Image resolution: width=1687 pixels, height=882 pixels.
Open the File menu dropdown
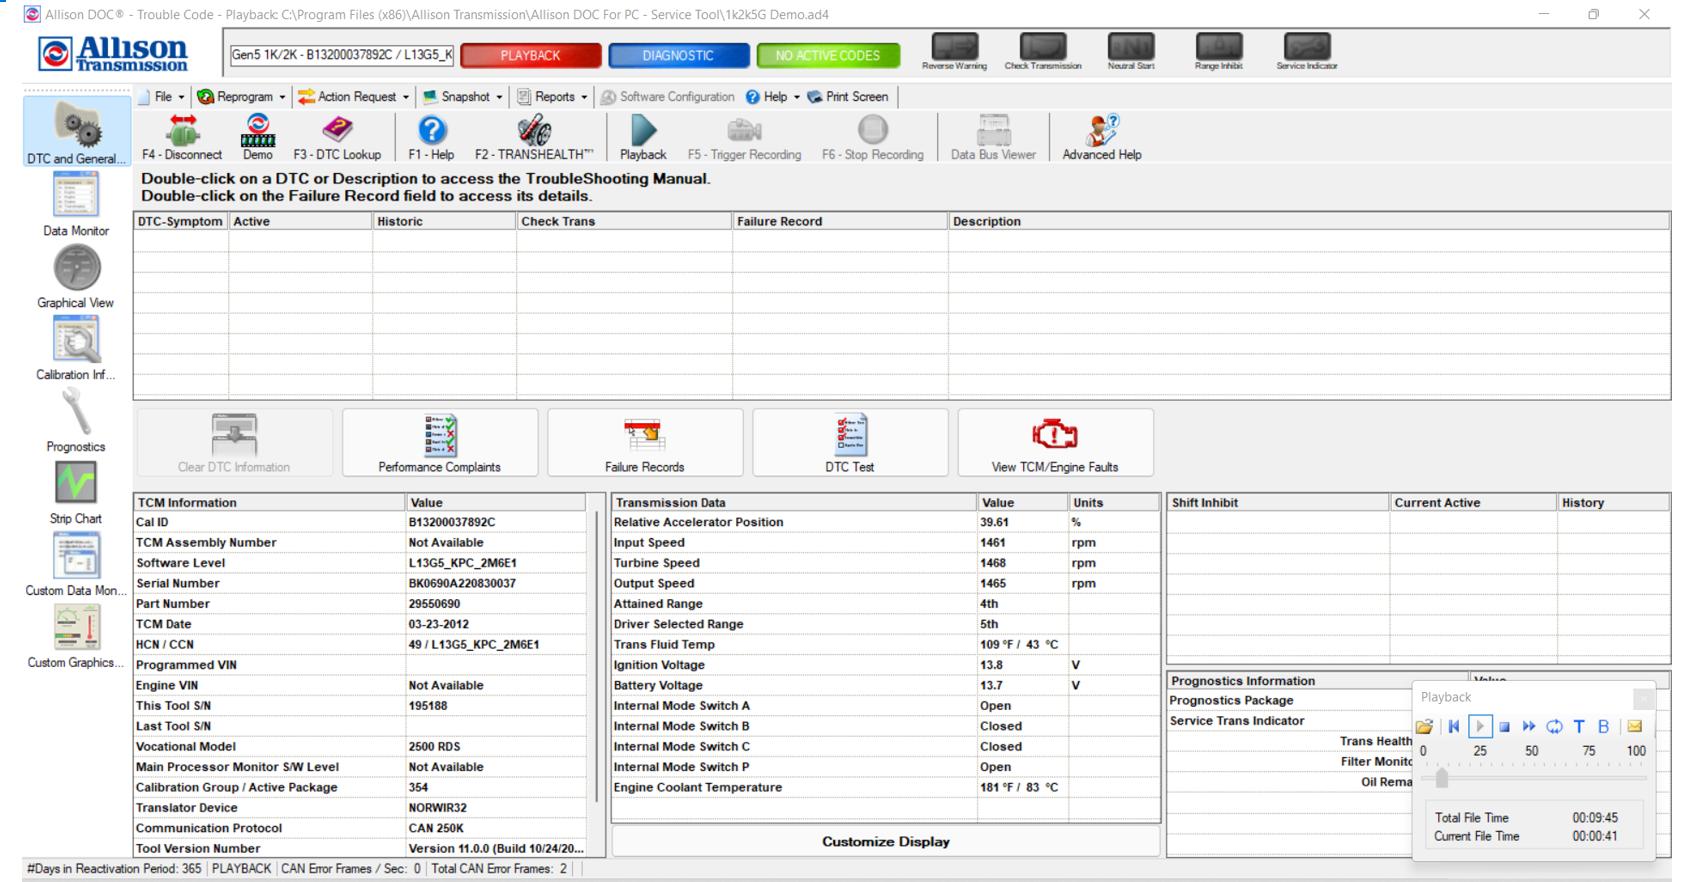coord(163,97)
